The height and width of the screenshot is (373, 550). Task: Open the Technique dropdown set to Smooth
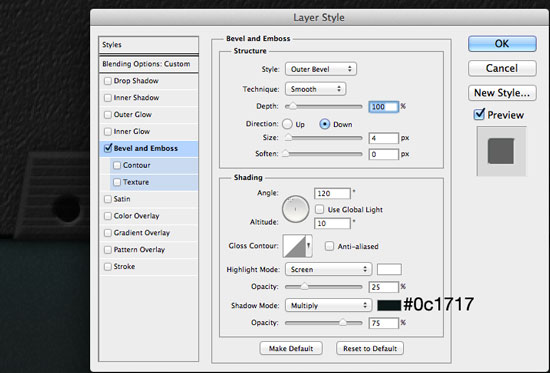(316, 89)
